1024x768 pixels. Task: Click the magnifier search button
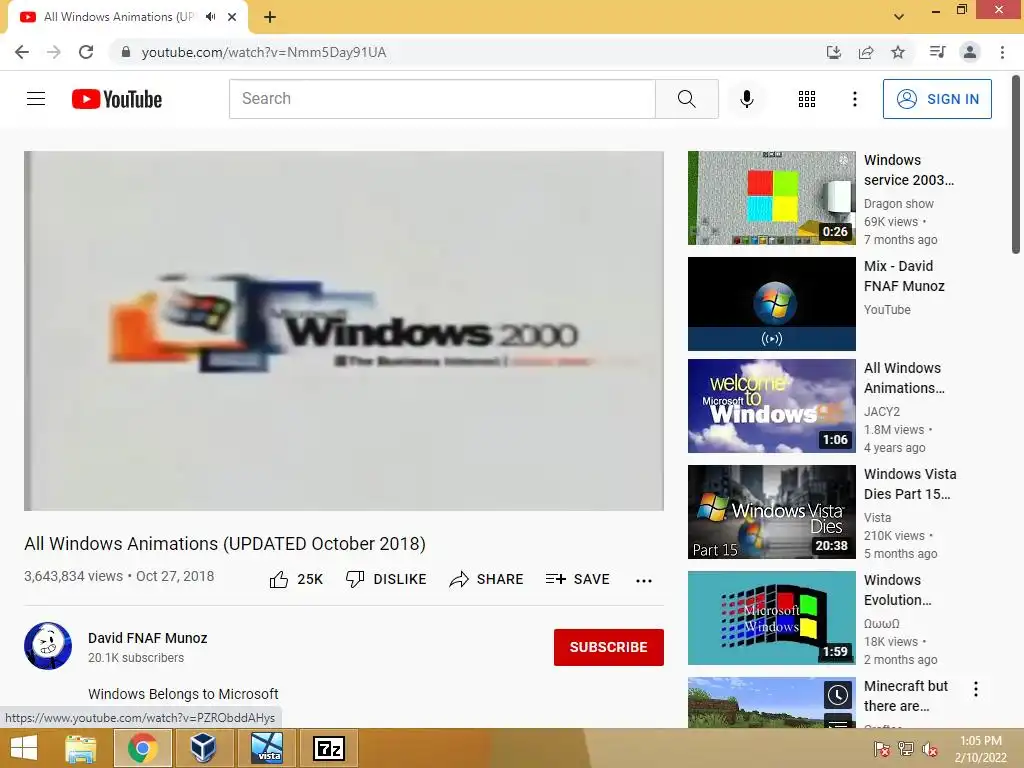pos(686,99)
